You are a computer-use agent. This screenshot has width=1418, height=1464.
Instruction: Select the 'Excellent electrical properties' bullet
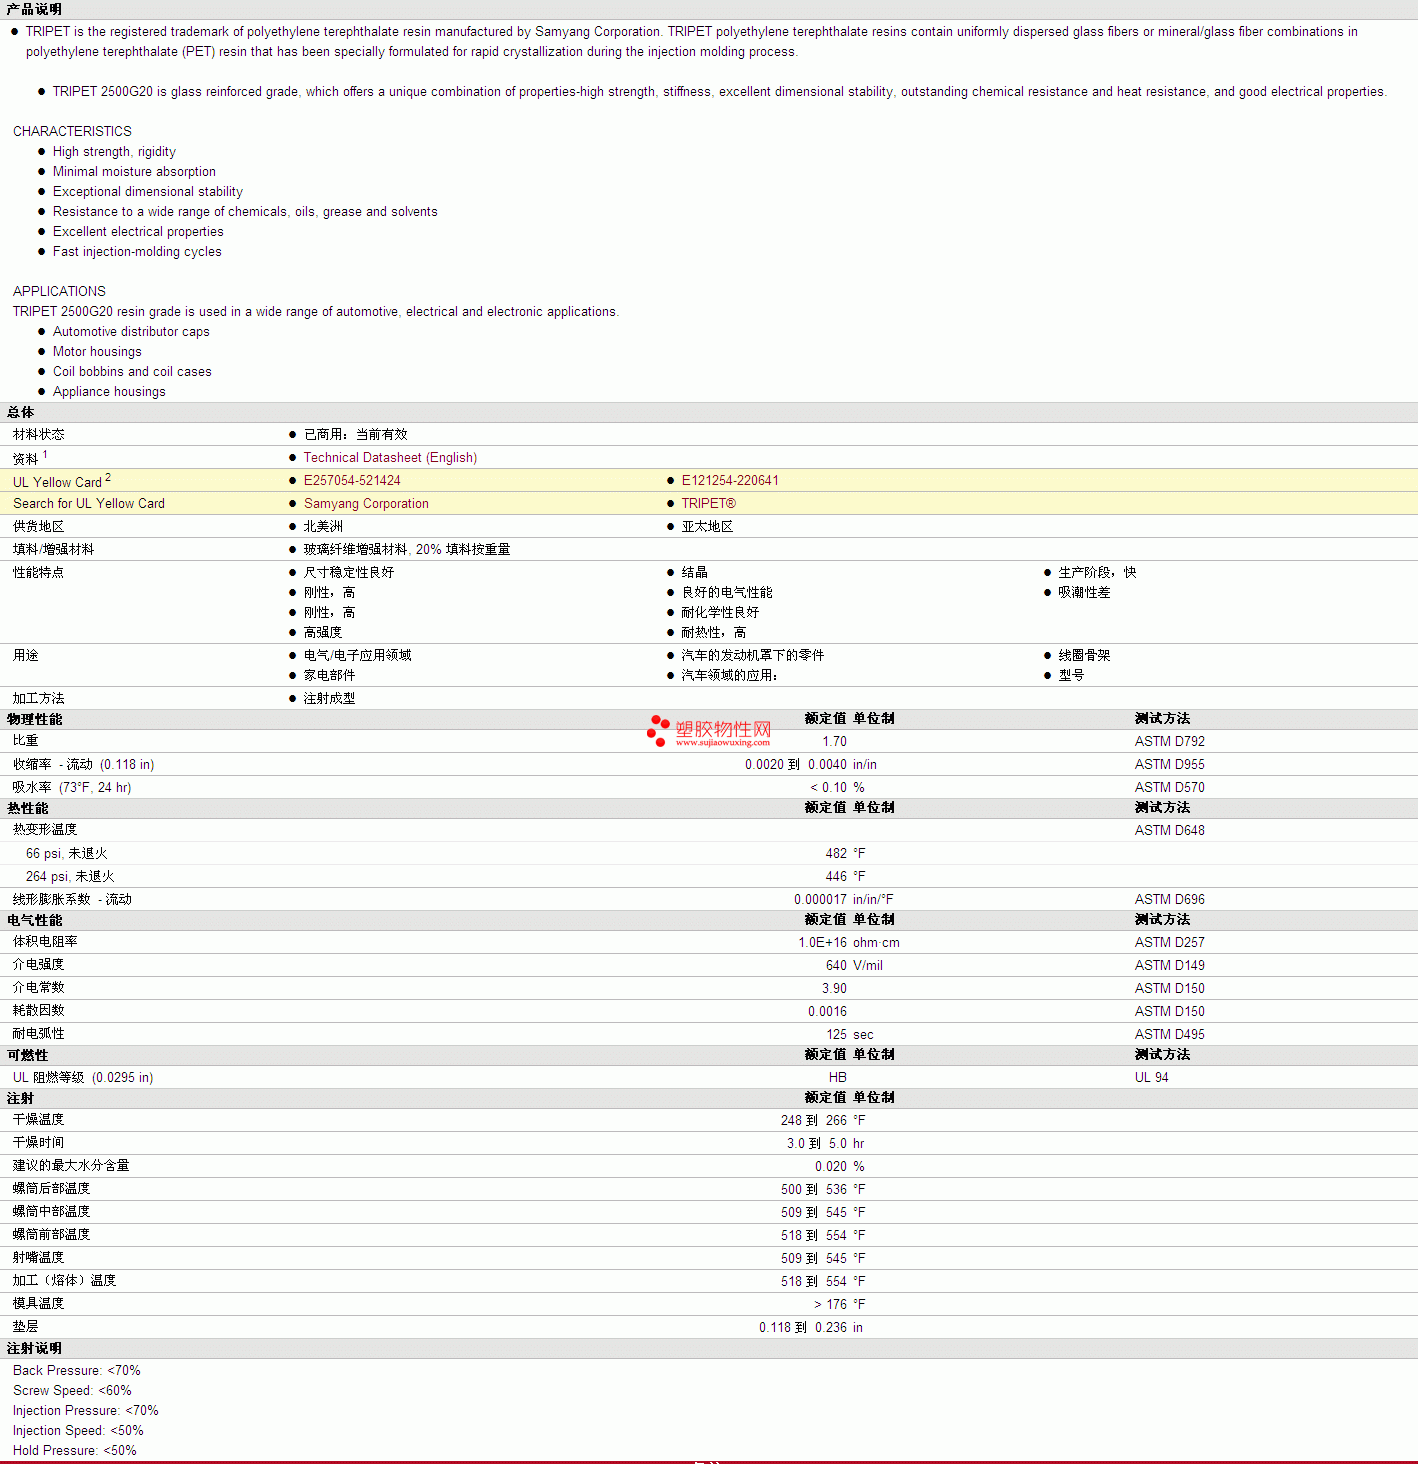138,232
